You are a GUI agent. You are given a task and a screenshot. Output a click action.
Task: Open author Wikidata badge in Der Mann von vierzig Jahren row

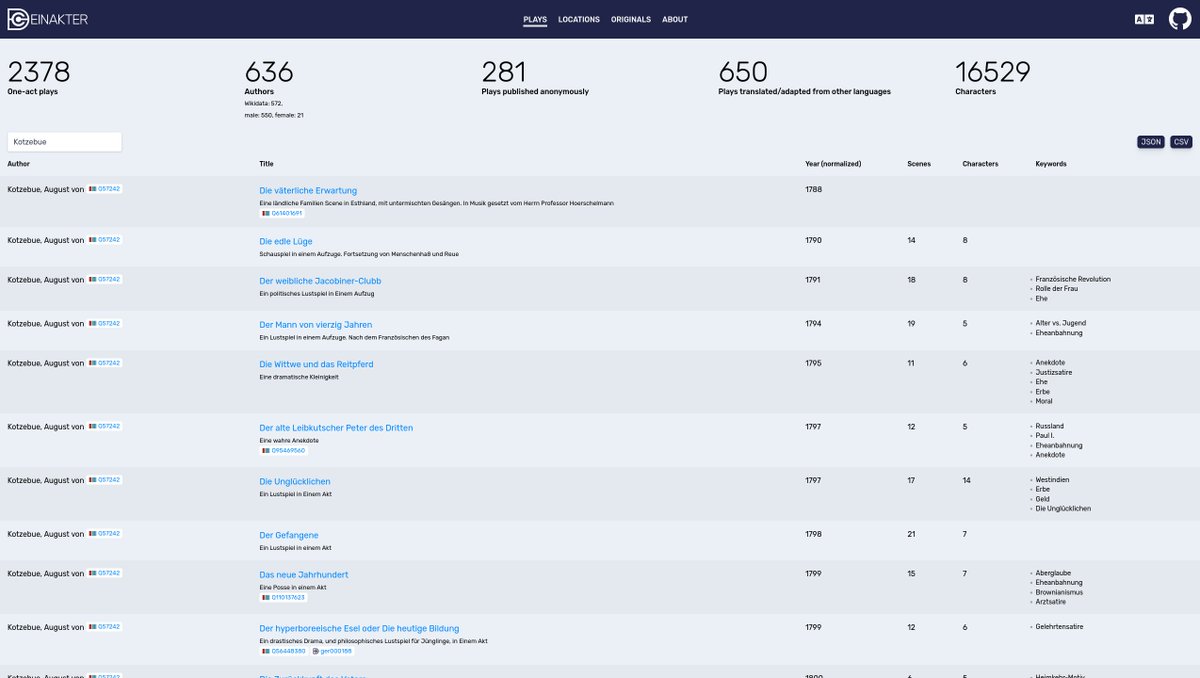[105, 324]
